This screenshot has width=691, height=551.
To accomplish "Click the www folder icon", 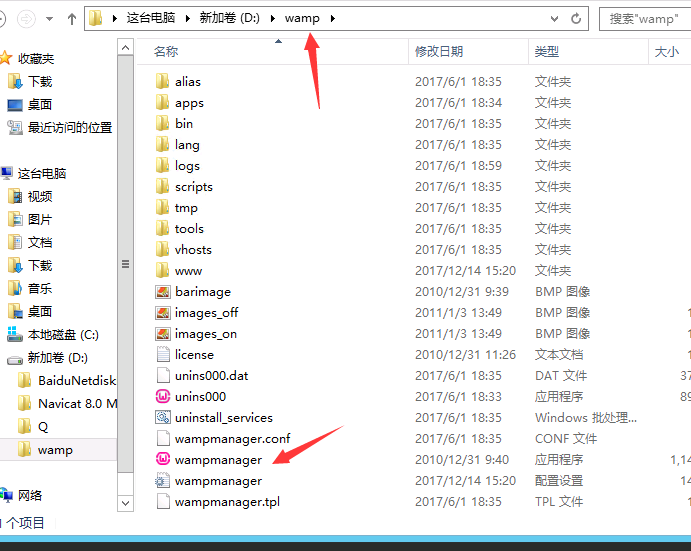I will tap(164, 271).
